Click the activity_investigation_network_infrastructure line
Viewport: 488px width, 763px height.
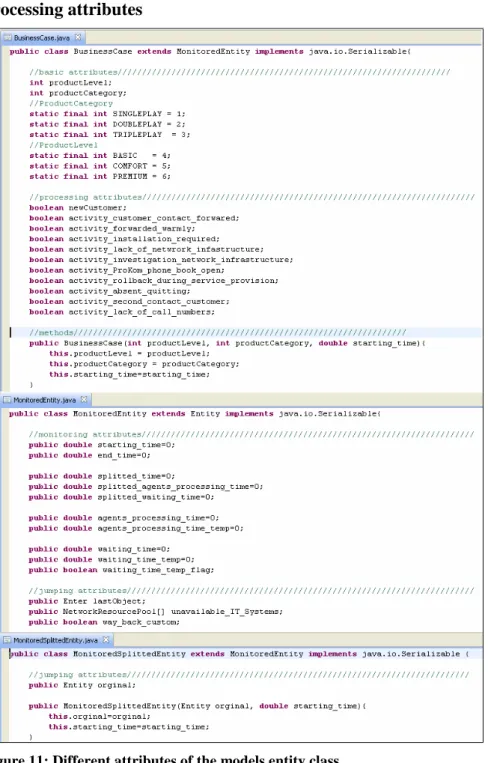161,260
